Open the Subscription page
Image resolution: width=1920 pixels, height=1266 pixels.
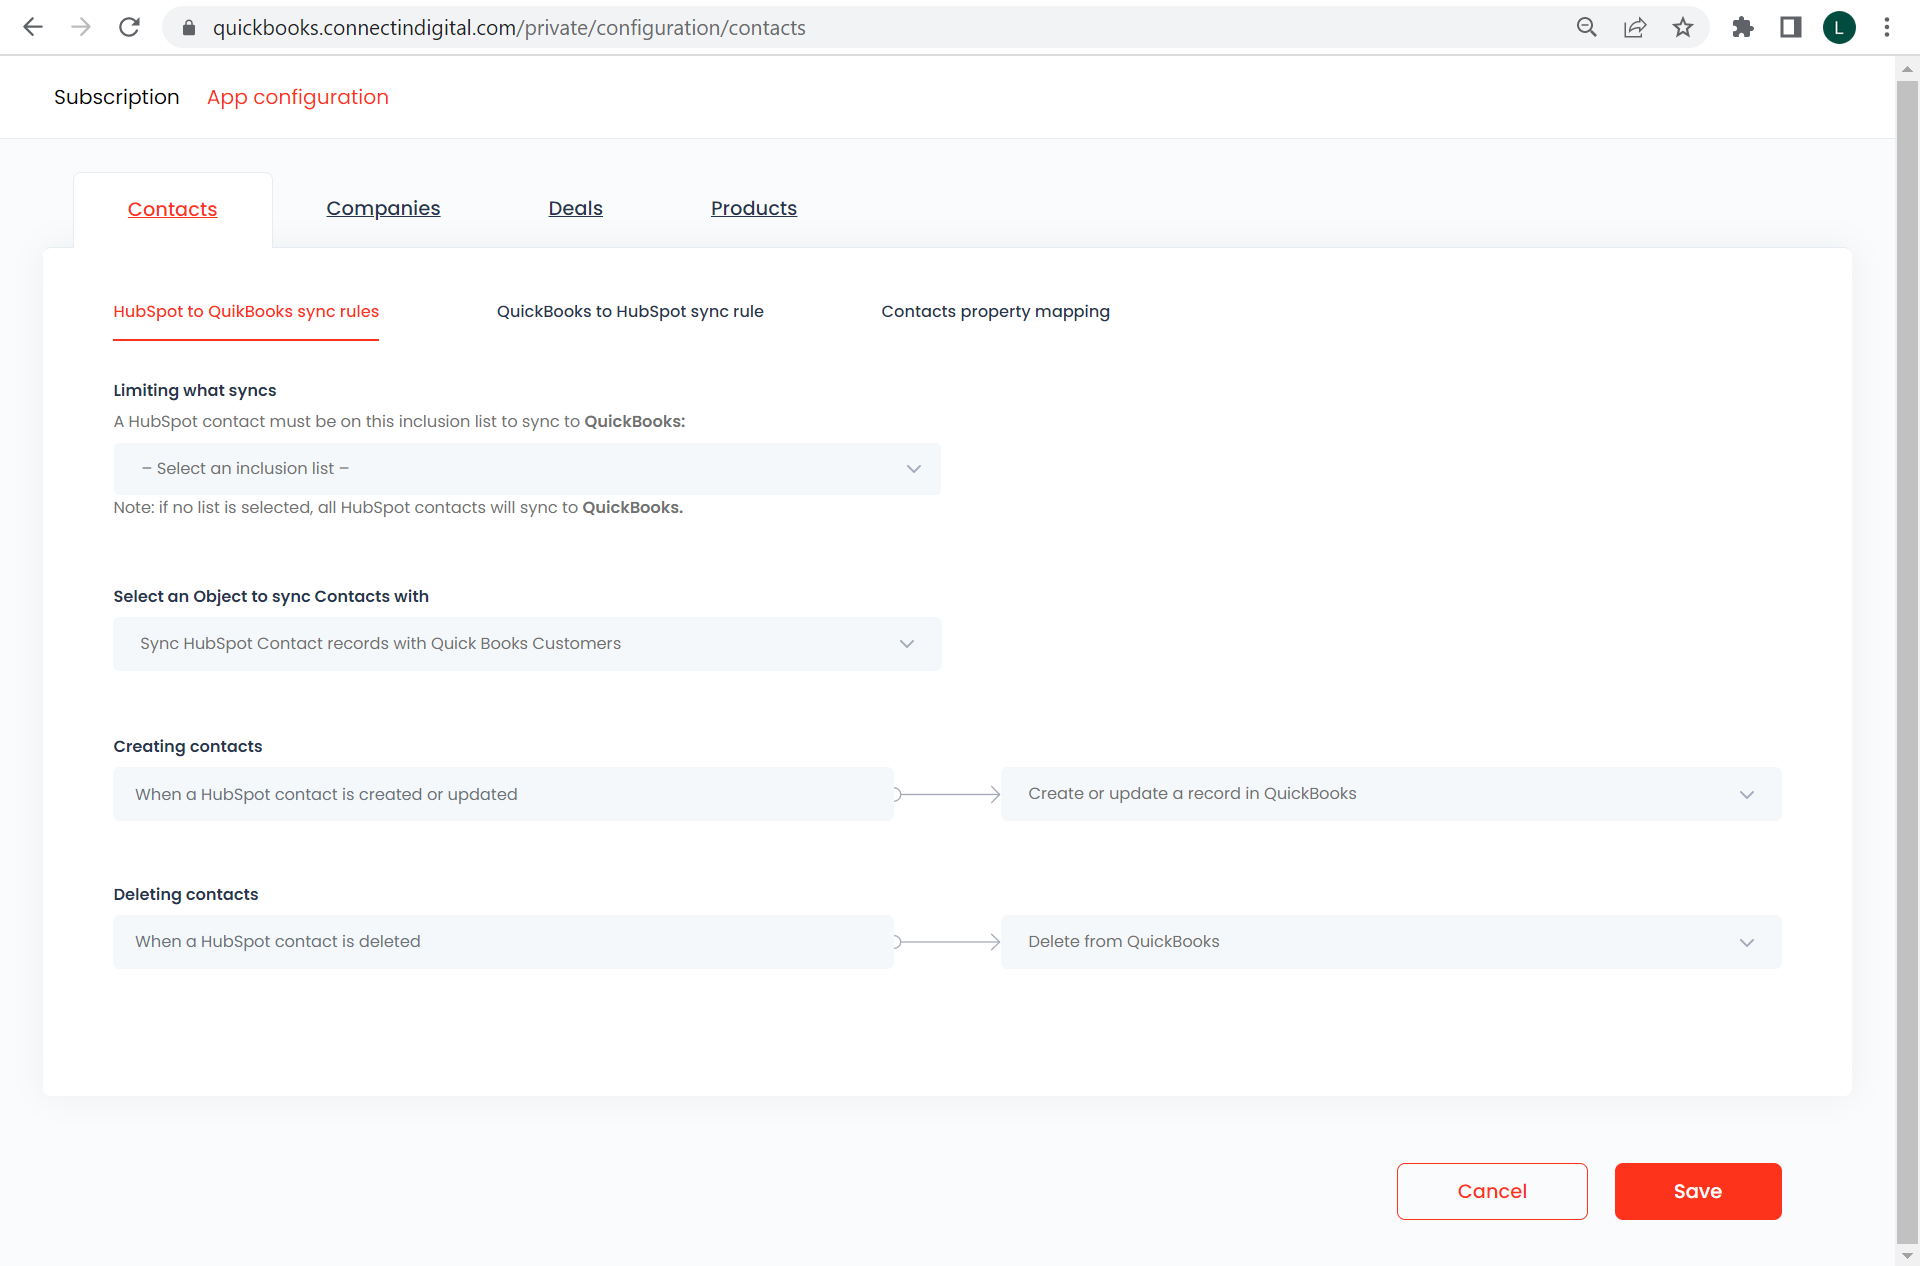point(117,97)
